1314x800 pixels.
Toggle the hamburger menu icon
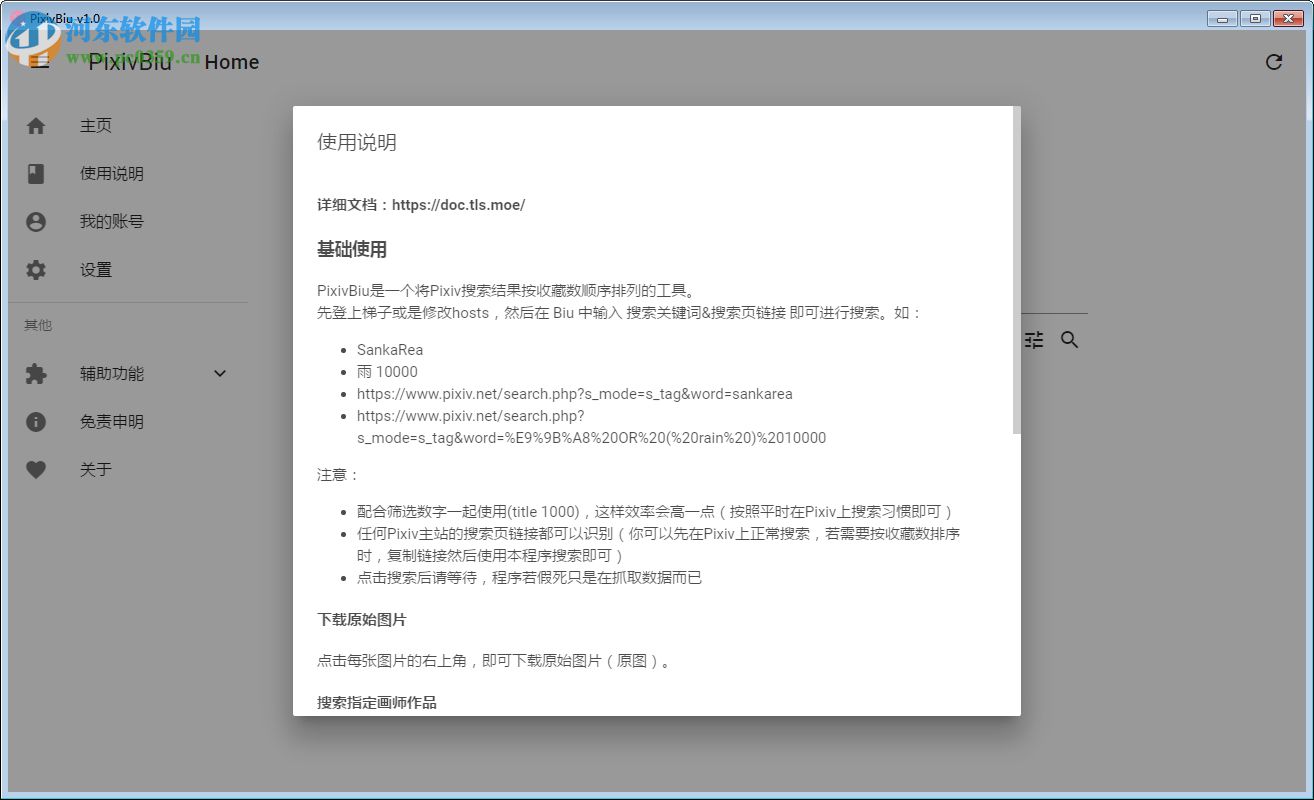point(39,61)
